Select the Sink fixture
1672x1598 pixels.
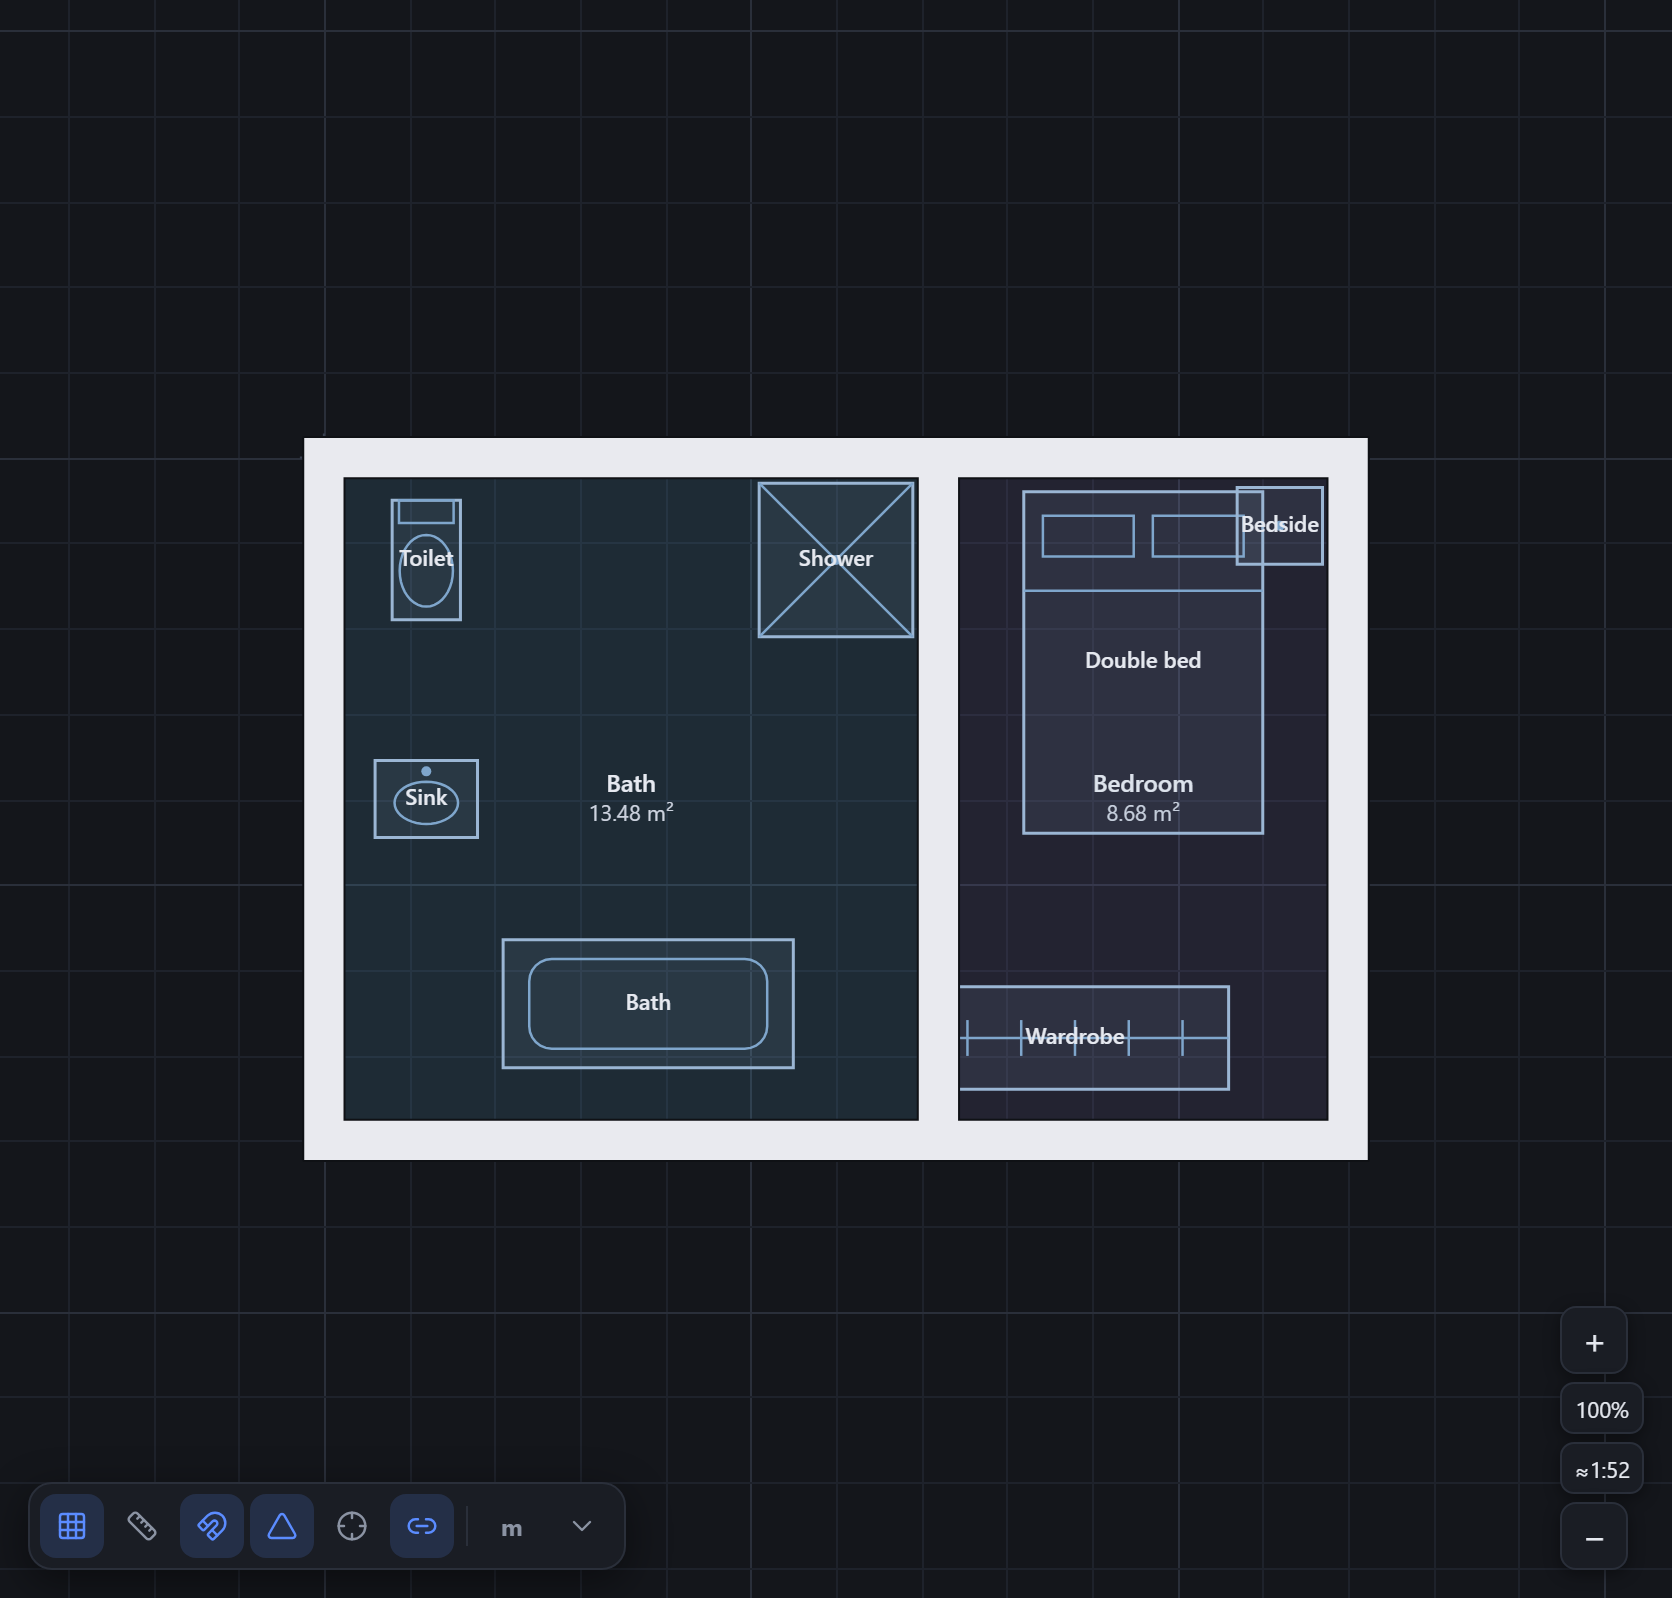point(426,799)
